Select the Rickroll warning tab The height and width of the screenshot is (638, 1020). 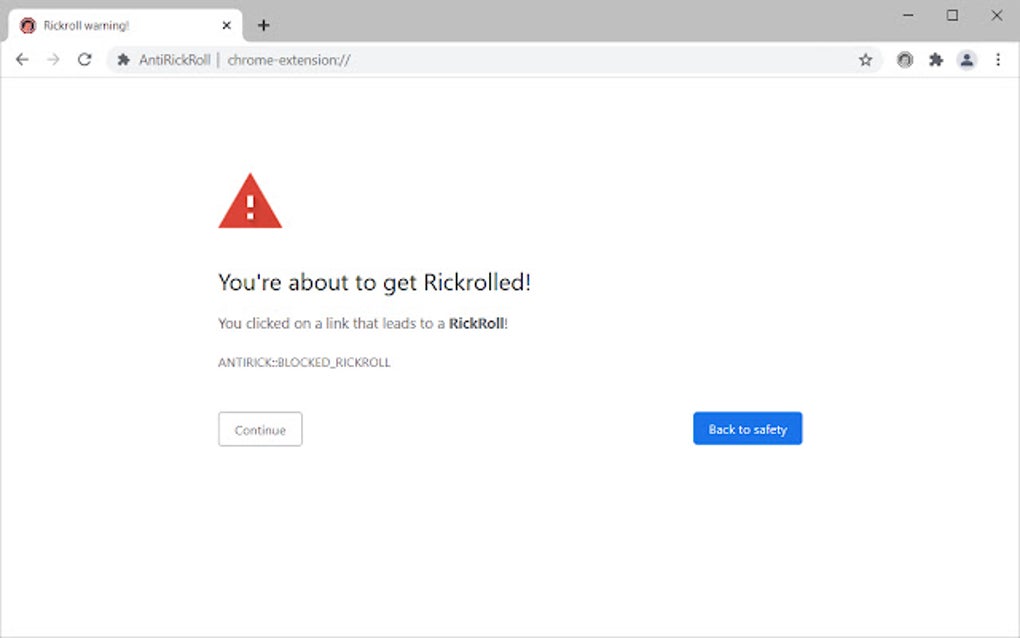(x=125, y=25)
